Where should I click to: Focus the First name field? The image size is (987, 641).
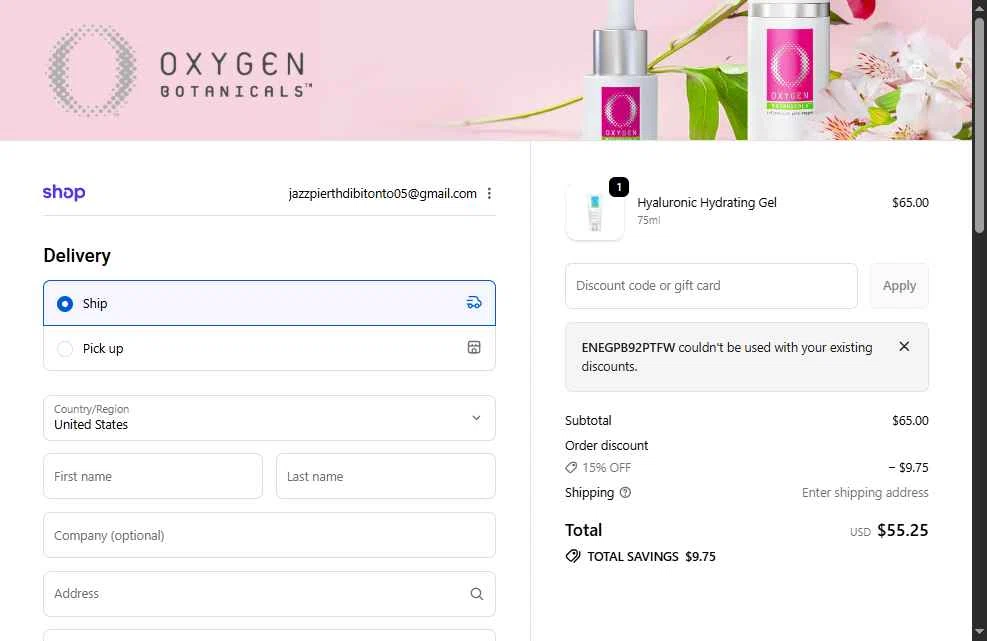coord(153,476)
